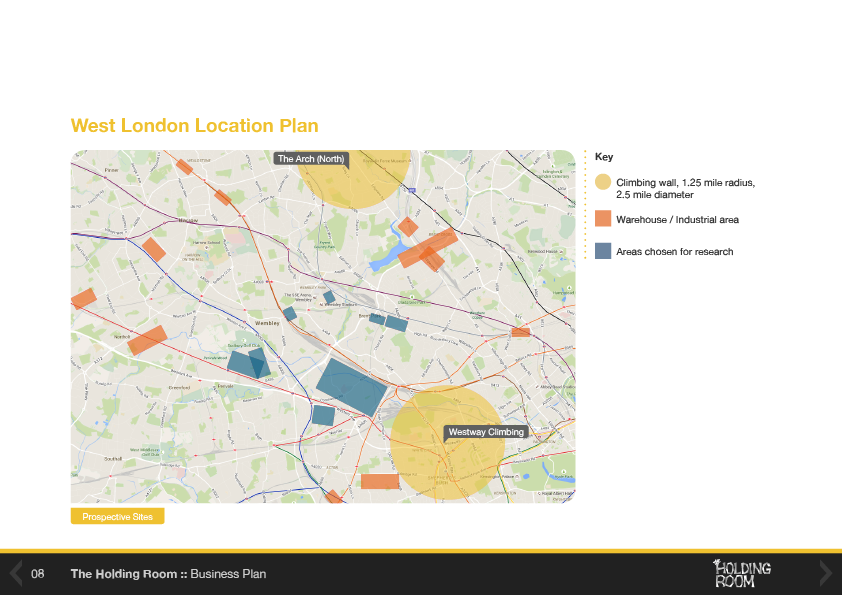
Task: Click the Westway Climbing map label
Action: (x=485, y=432)
